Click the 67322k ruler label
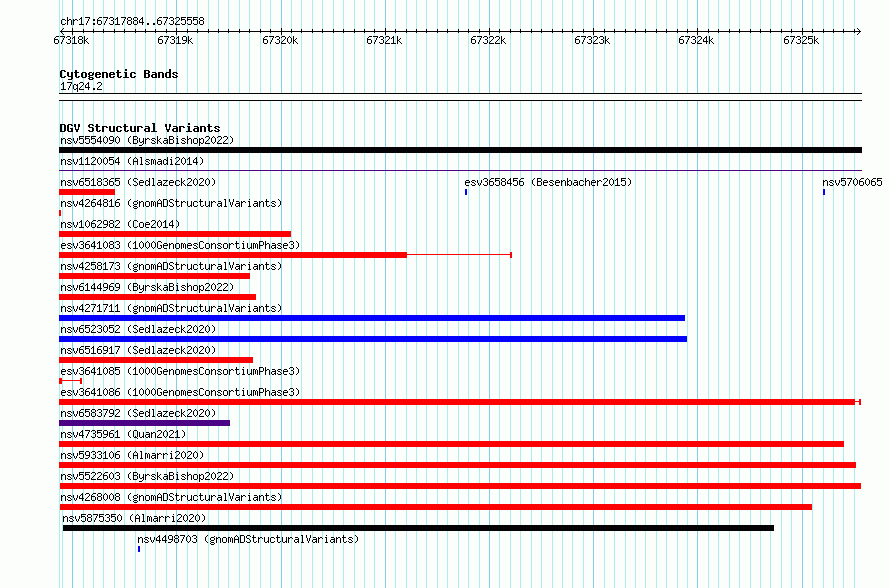Screen dimensions: 890x588 point(488,40)
